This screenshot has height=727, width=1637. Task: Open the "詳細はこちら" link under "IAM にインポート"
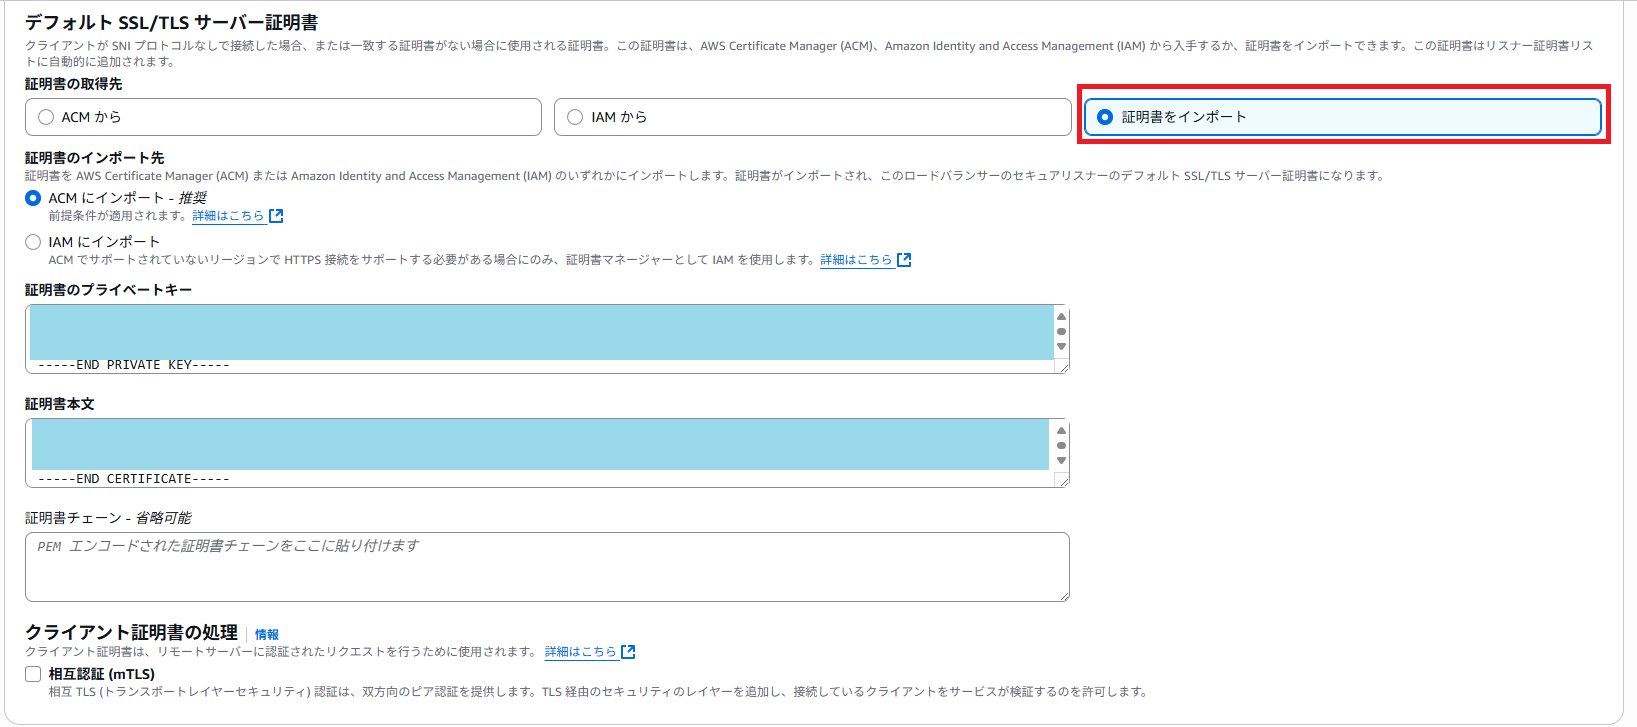(x=856, y=260)
